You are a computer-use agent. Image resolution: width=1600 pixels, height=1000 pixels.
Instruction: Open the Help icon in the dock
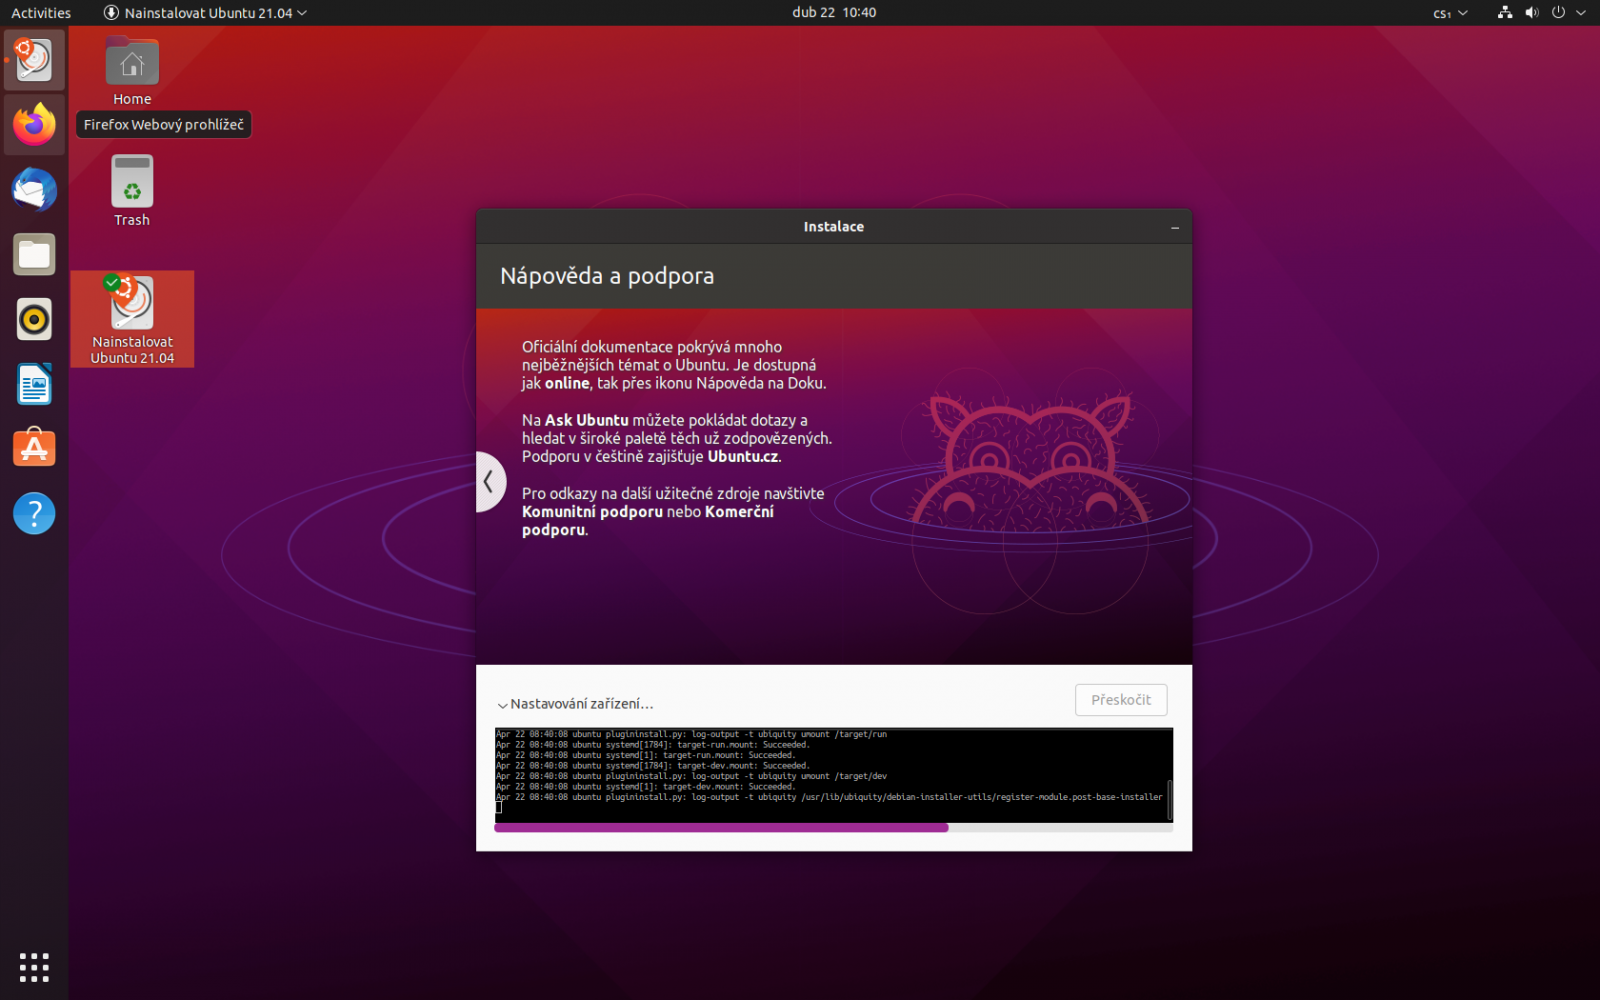(34, 513)
